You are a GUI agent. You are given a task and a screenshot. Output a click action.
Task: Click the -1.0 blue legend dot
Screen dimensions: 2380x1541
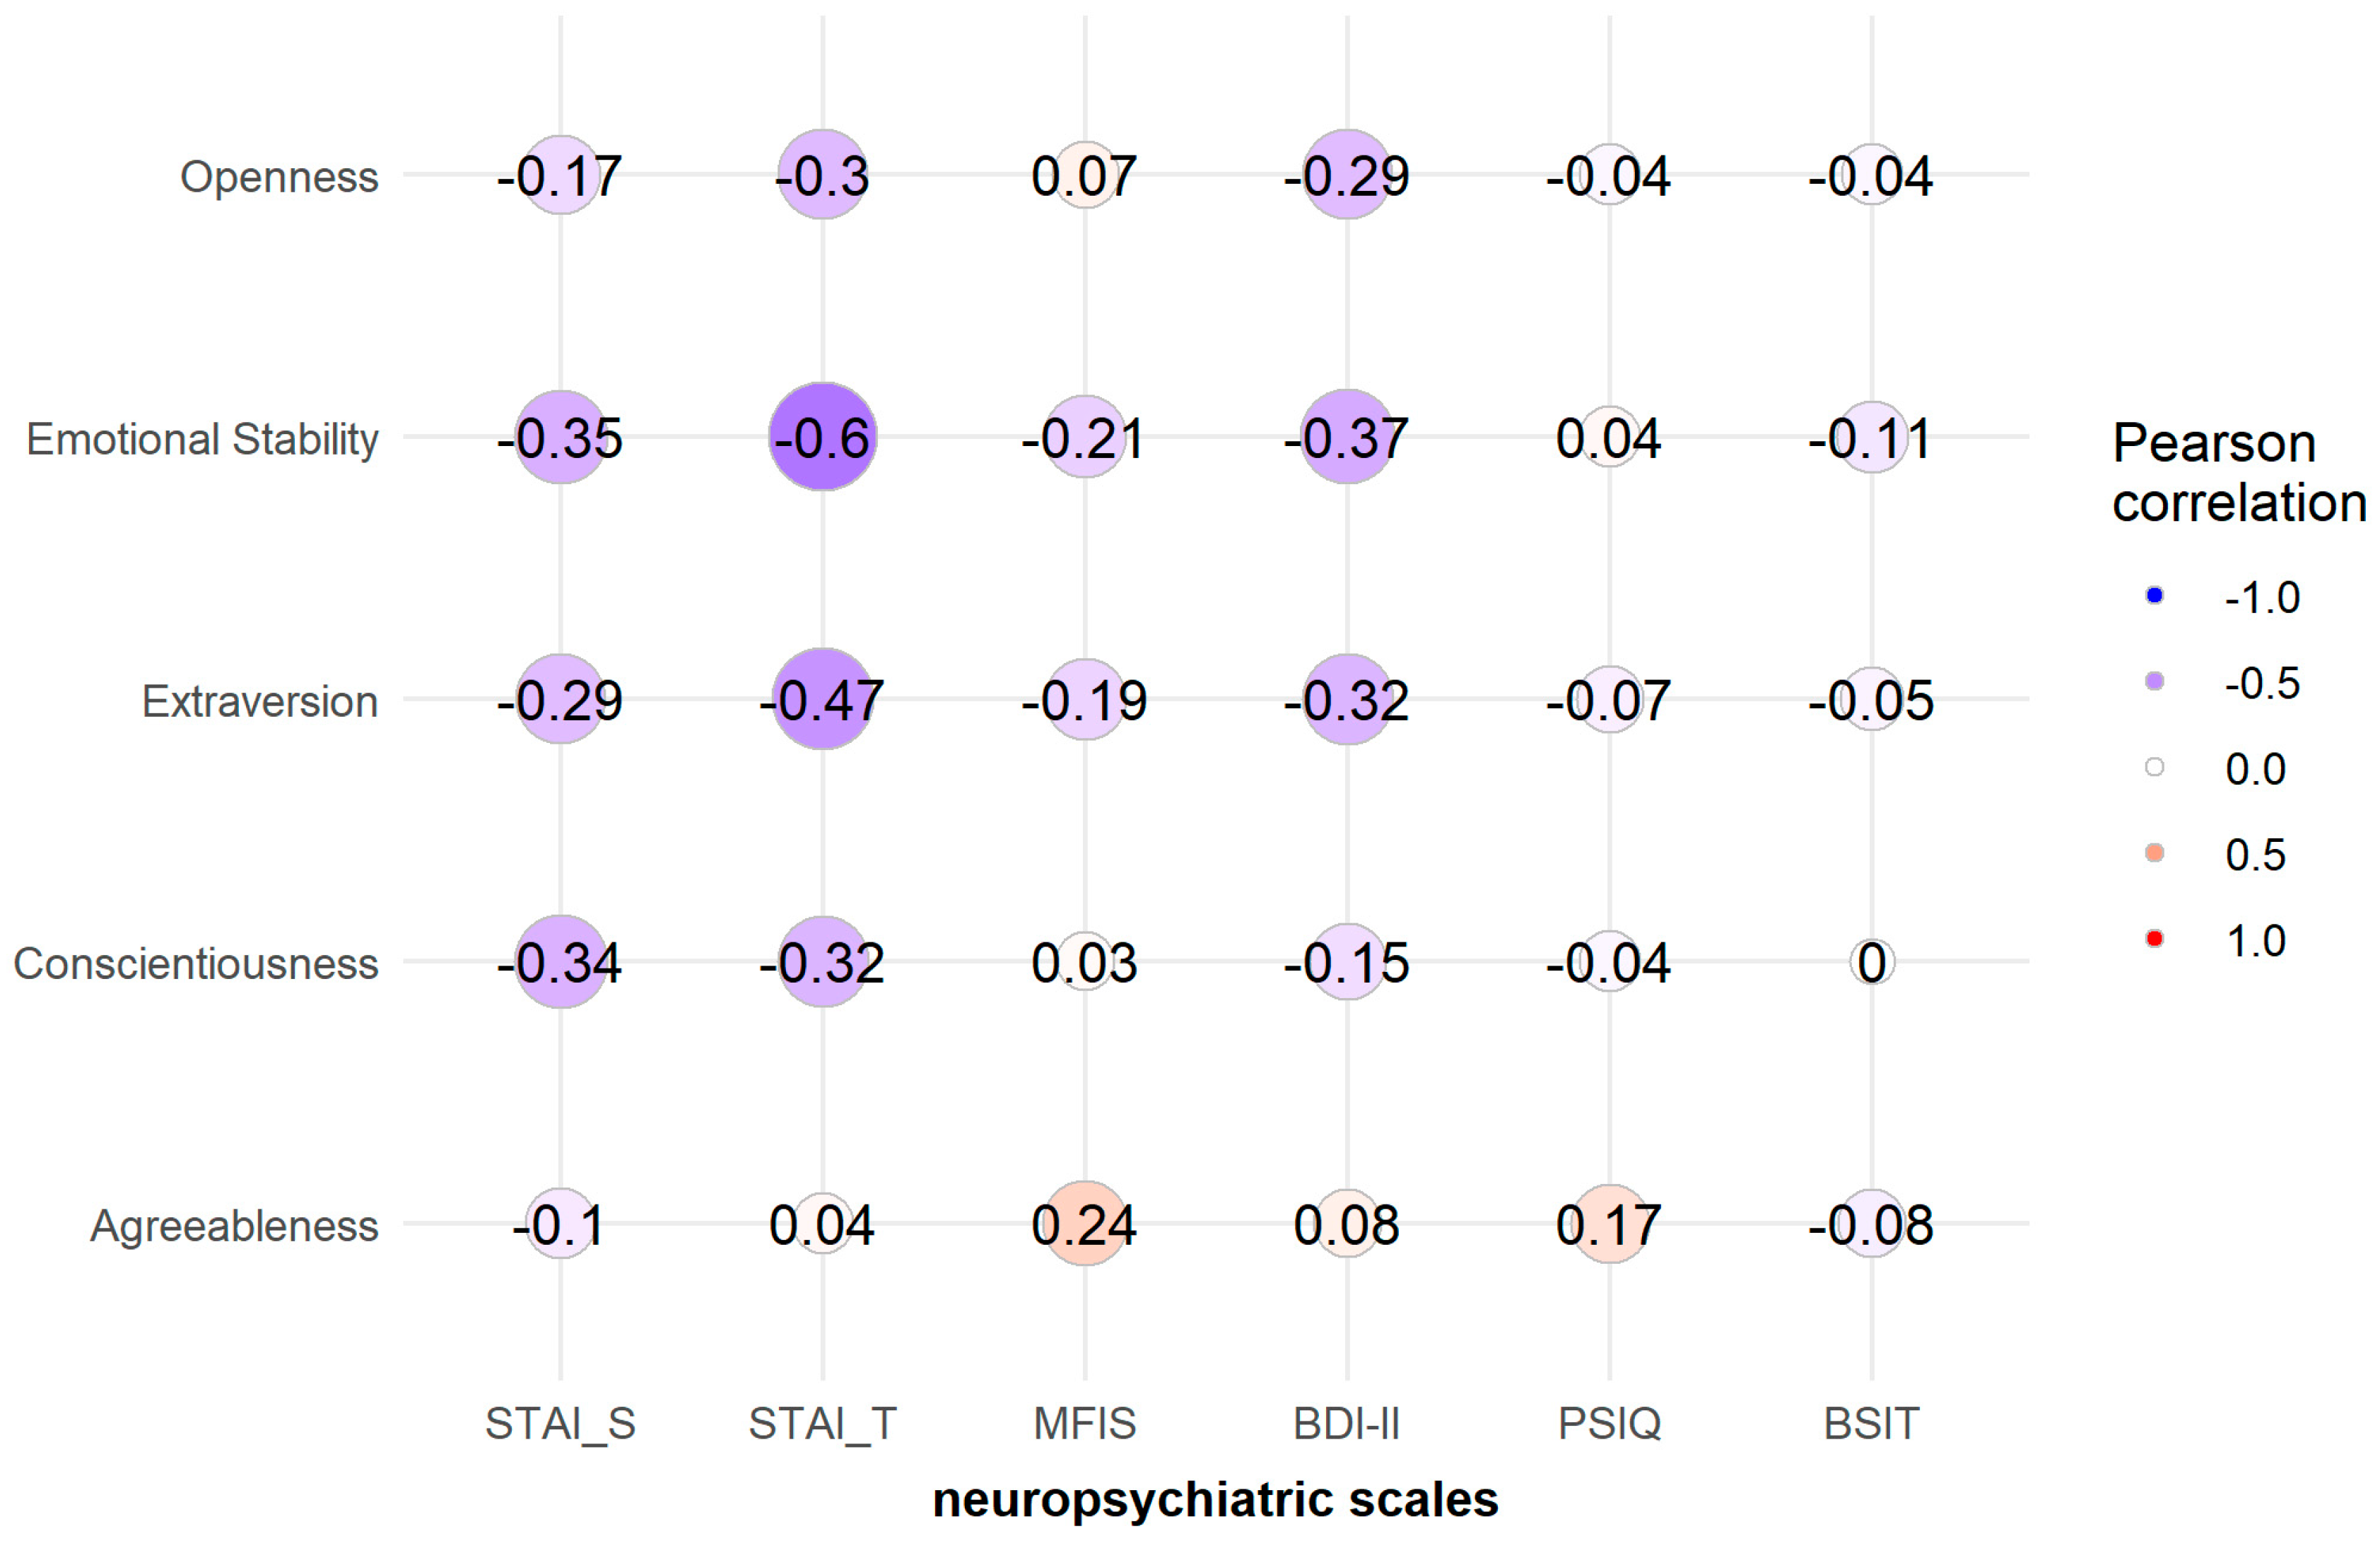[x=2155, y=596]
